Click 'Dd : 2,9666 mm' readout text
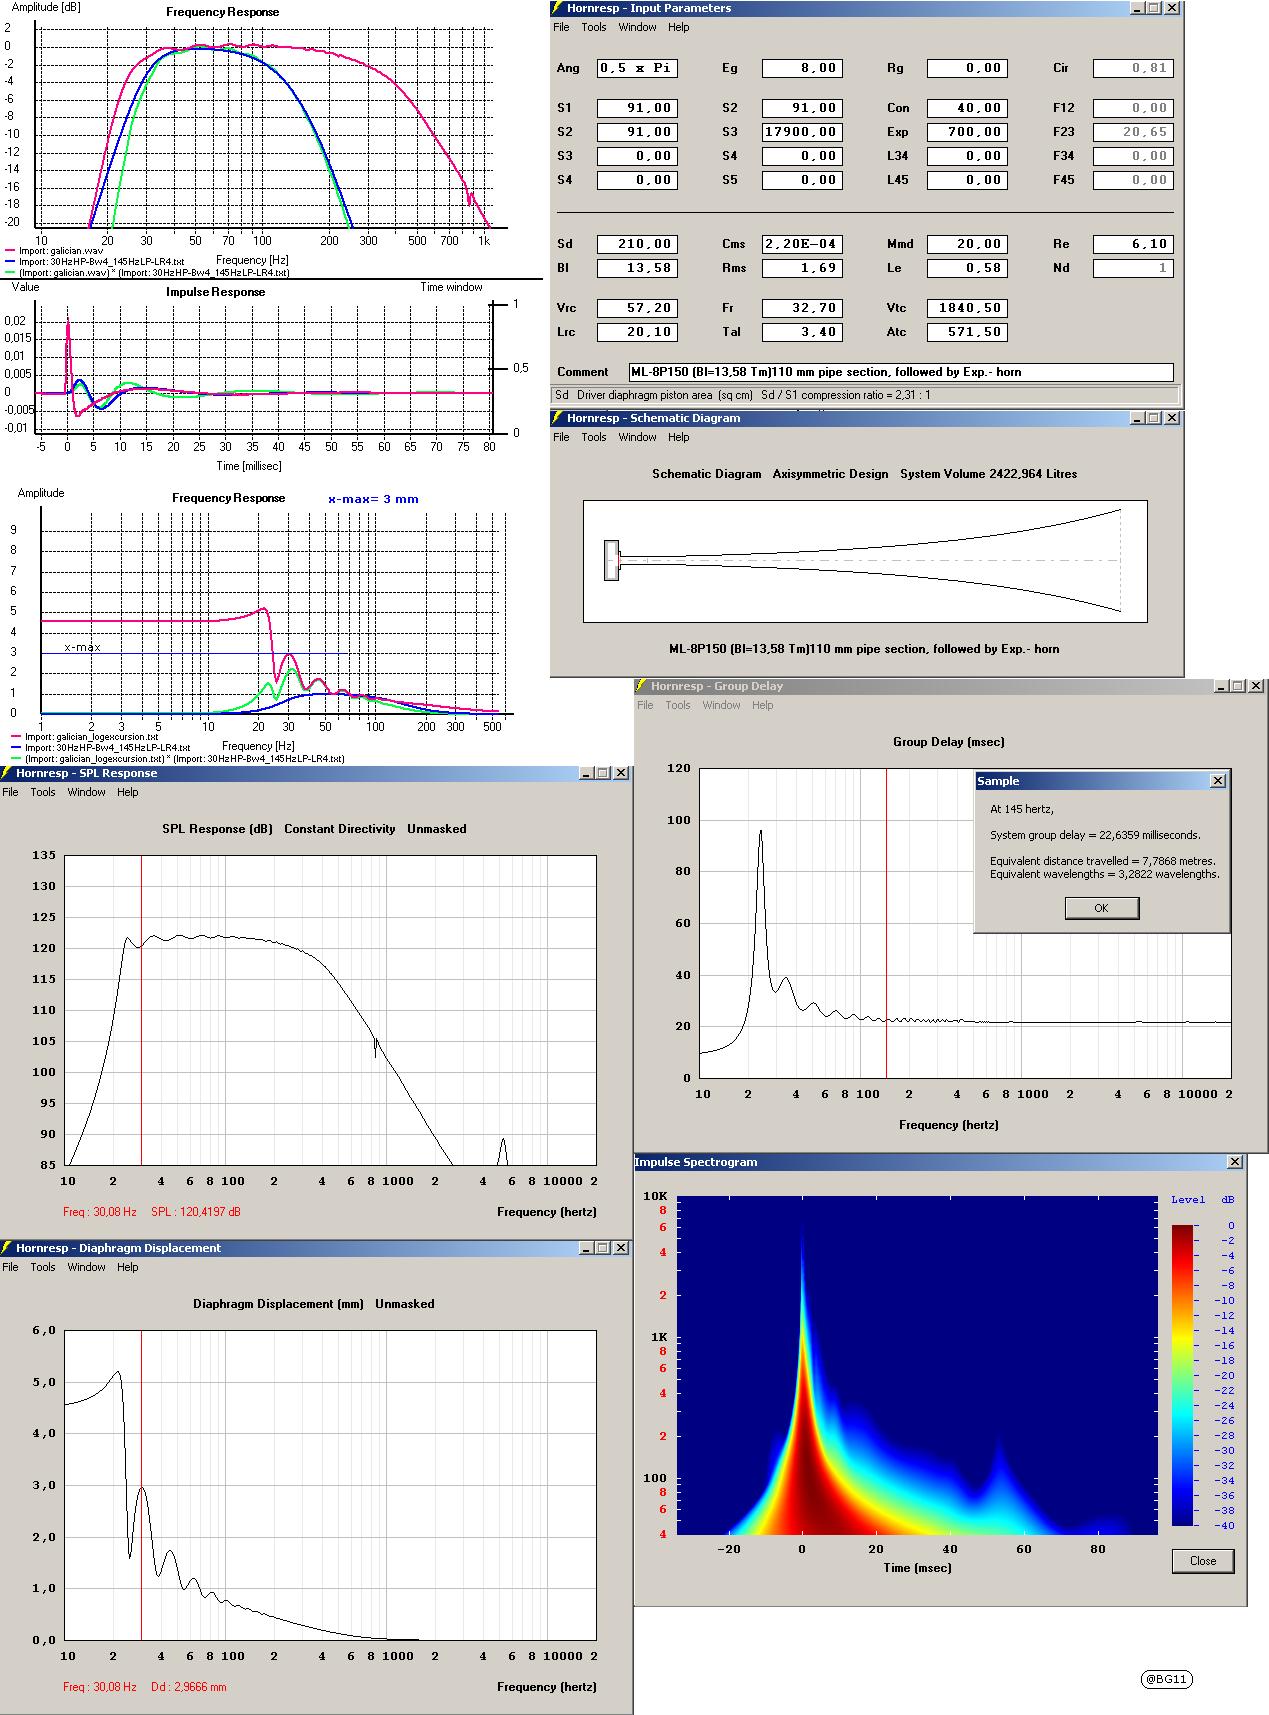The width and height of the screenshot is (1269, 1715). (x=189, y=1687)
